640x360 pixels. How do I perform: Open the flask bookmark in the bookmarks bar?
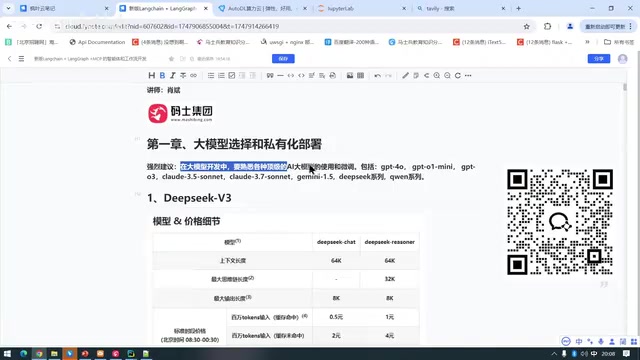(544, 42)
